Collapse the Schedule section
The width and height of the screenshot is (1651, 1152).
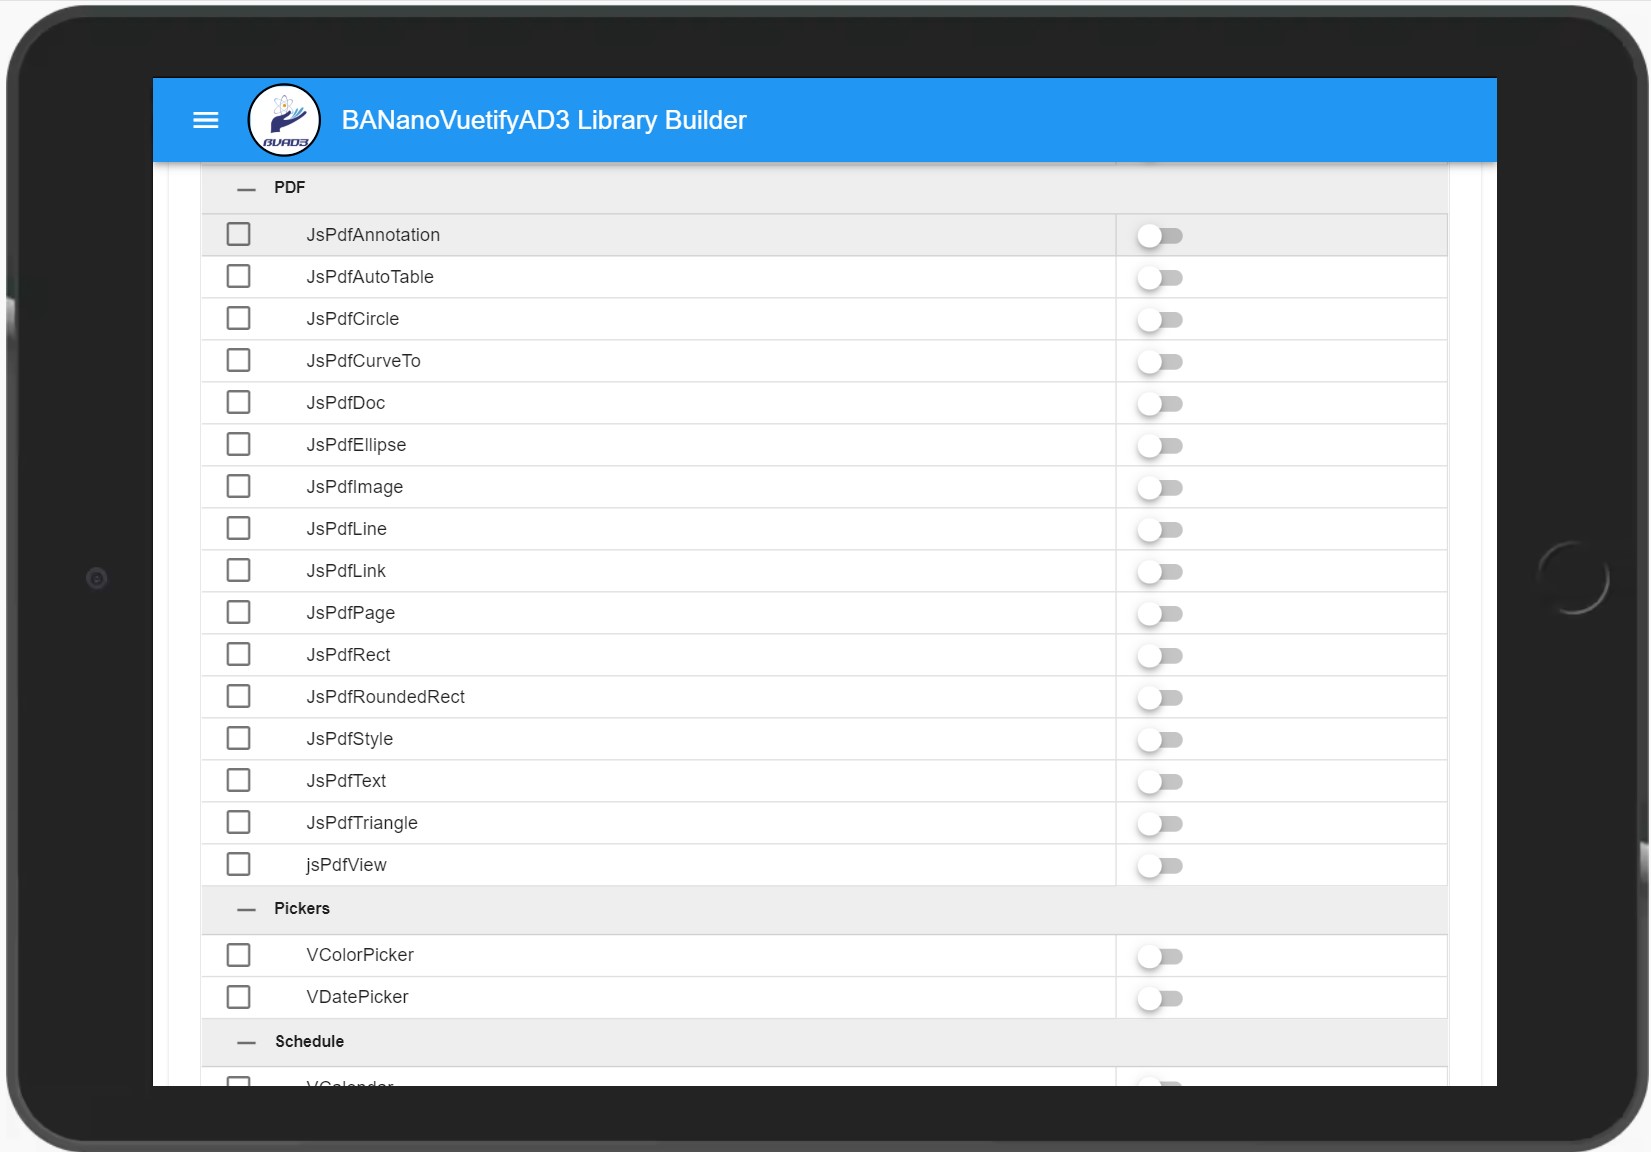[x=246, y=1042]
